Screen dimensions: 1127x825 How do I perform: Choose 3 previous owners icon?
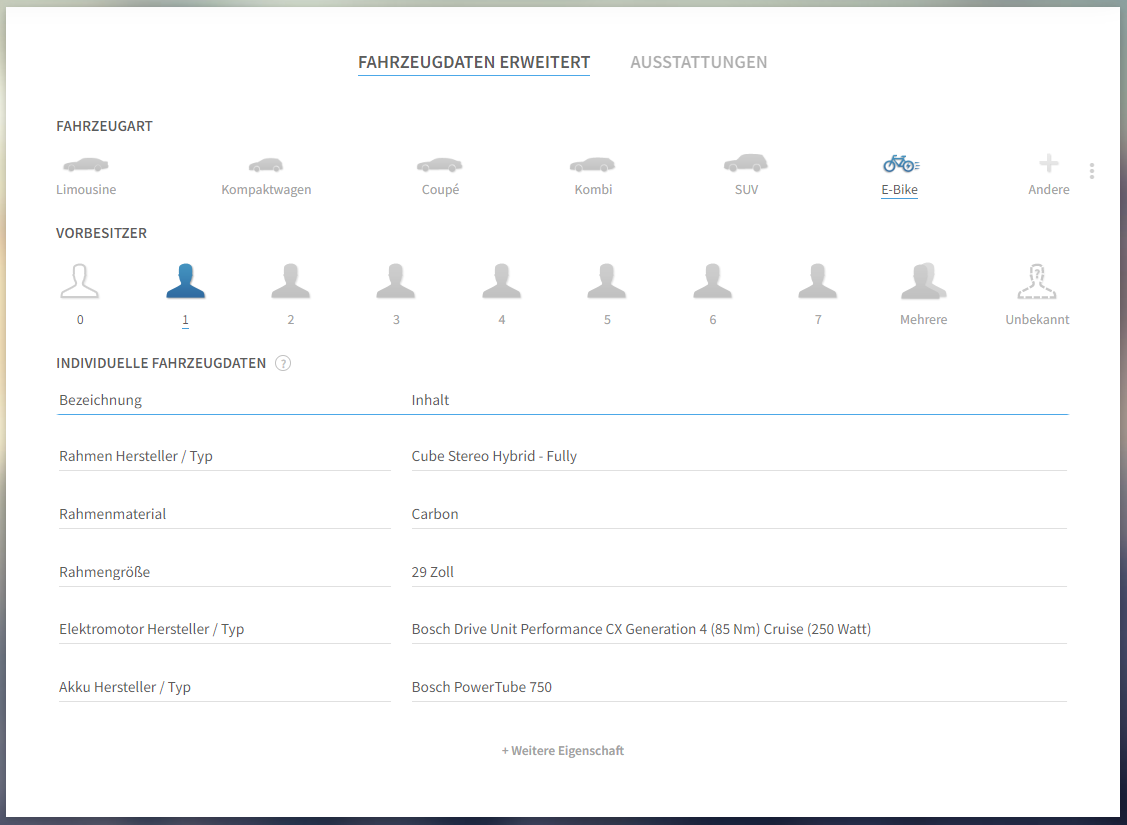point(396,281)
